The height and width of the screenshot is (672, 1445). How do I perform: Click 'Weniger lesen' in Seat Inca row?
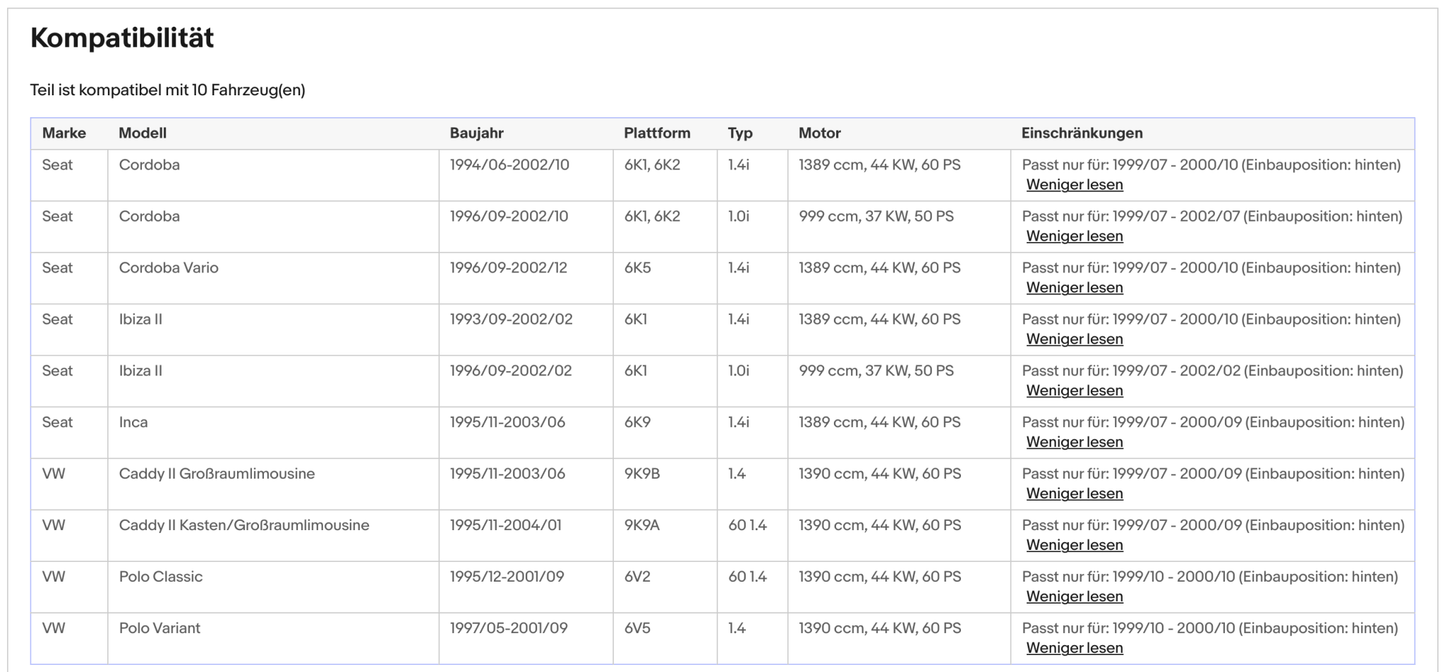point(1074,442)
